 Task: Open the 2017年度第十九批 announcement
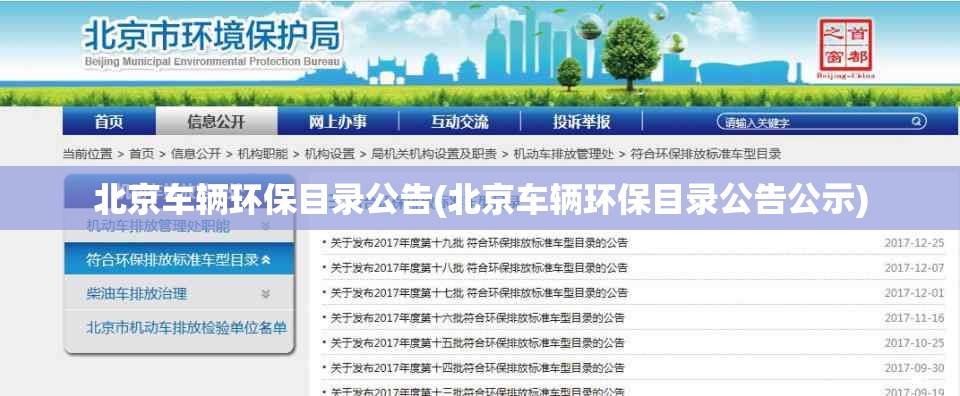pyautogui.click(x=479, y=243)
